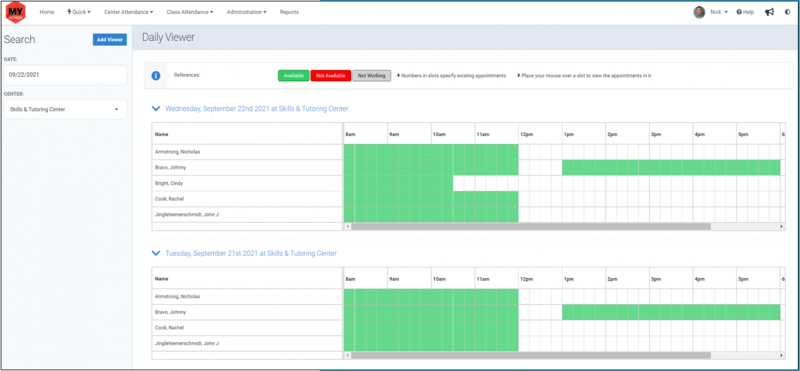This screenshot has width=800, height=371.
Task: Click the Wednesday schedule scrollbar right arrow
Action: [782, 227]
